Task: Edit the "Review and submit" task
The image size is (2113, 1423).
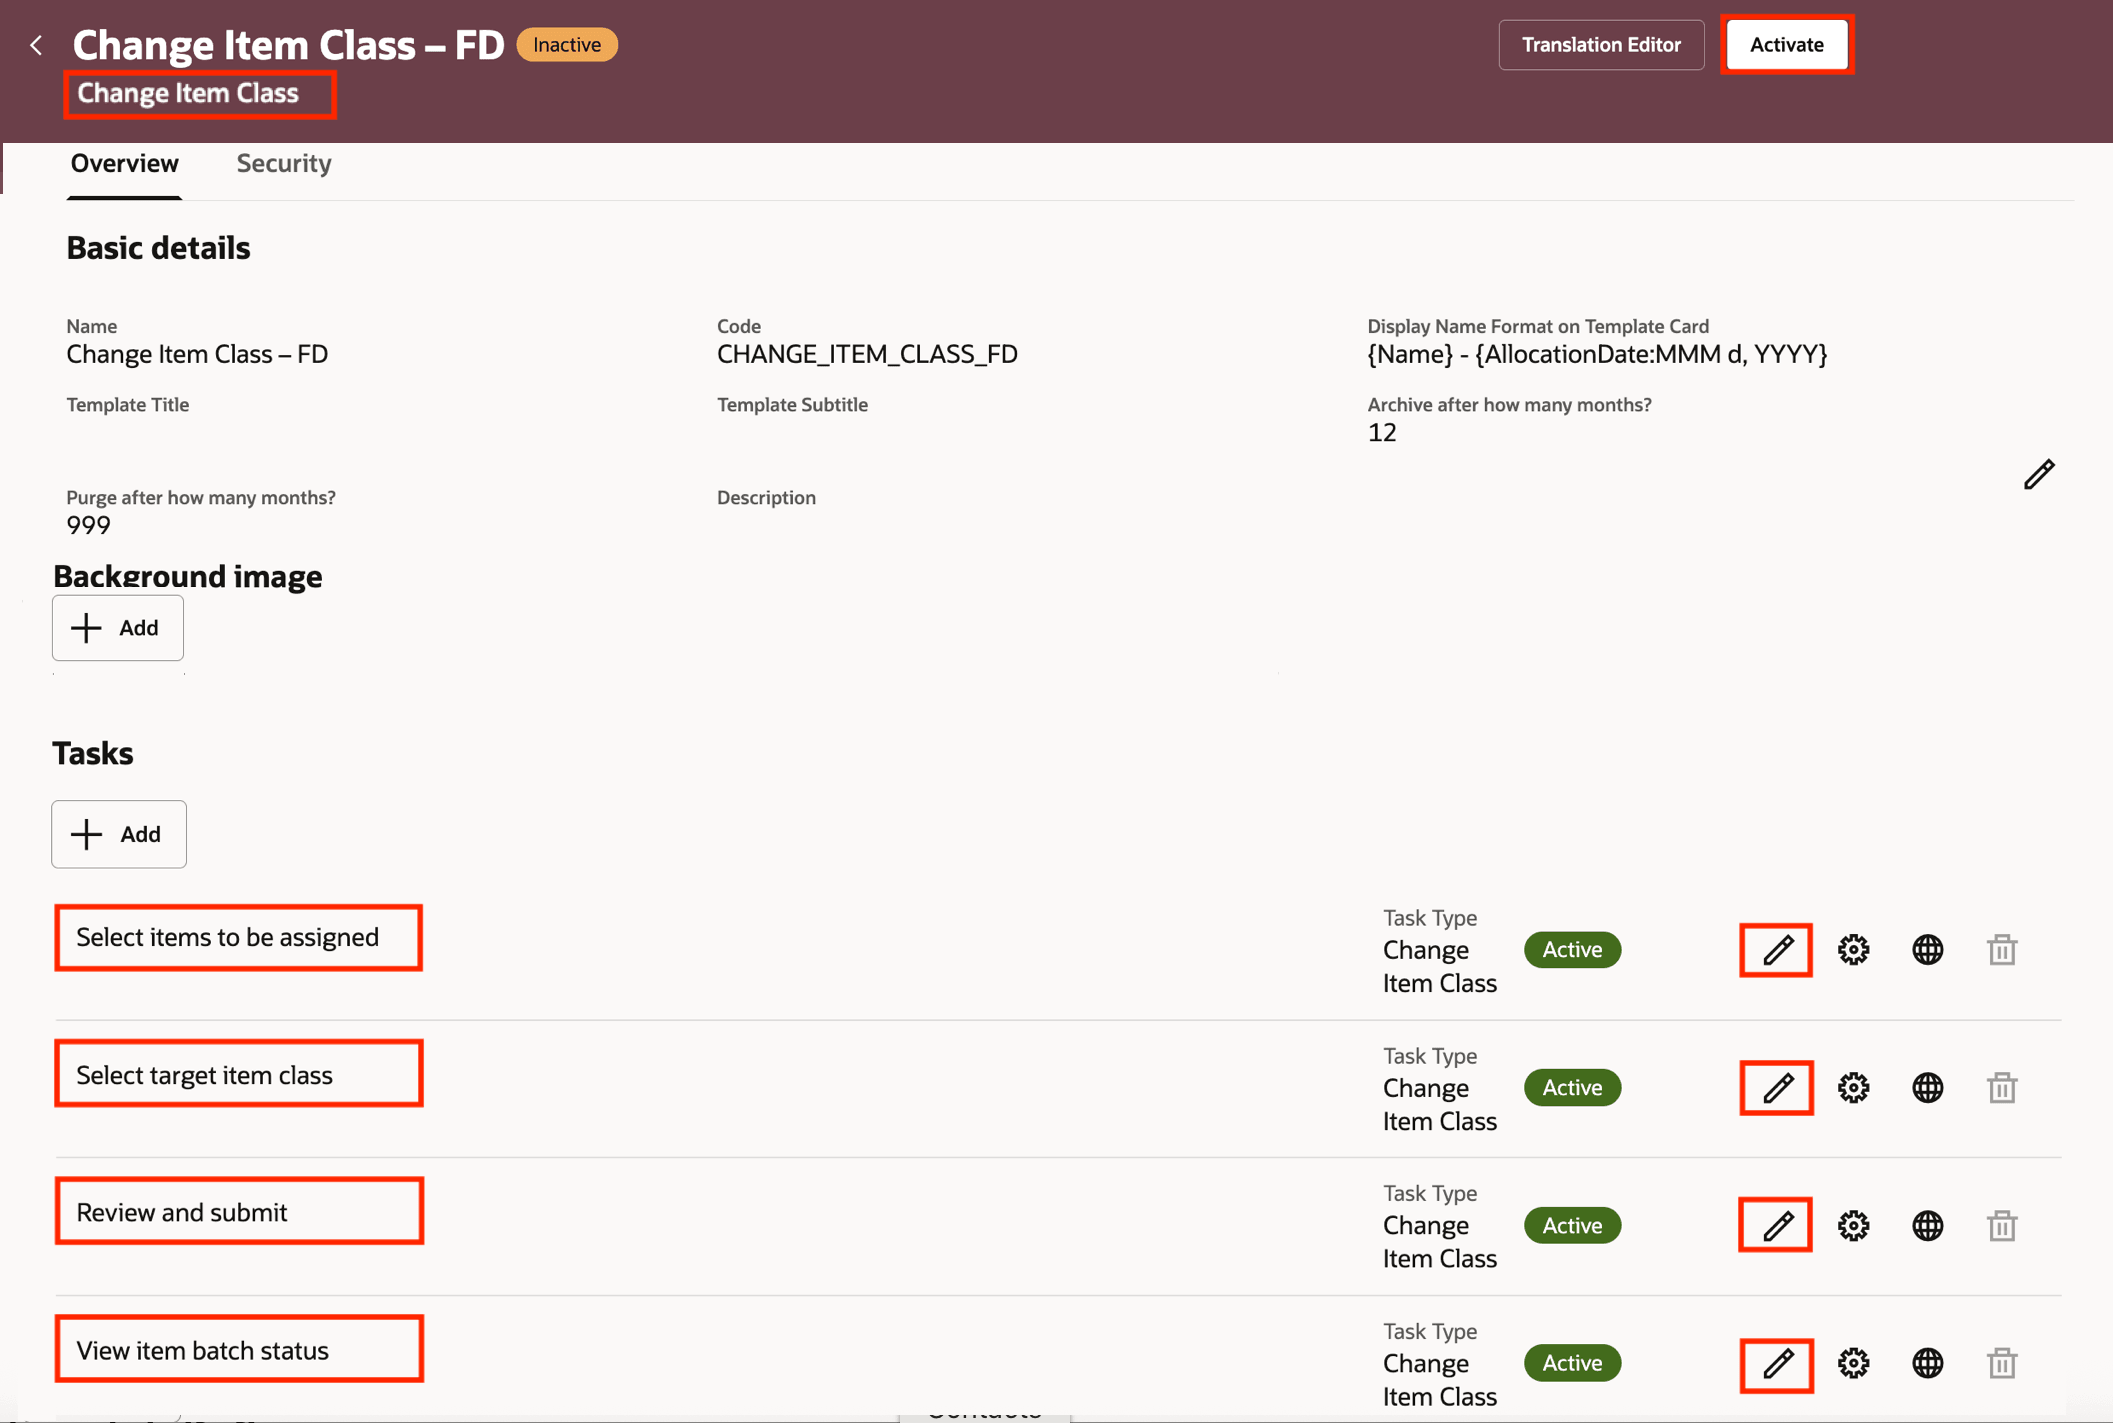Action: tap(1775, 1225)
